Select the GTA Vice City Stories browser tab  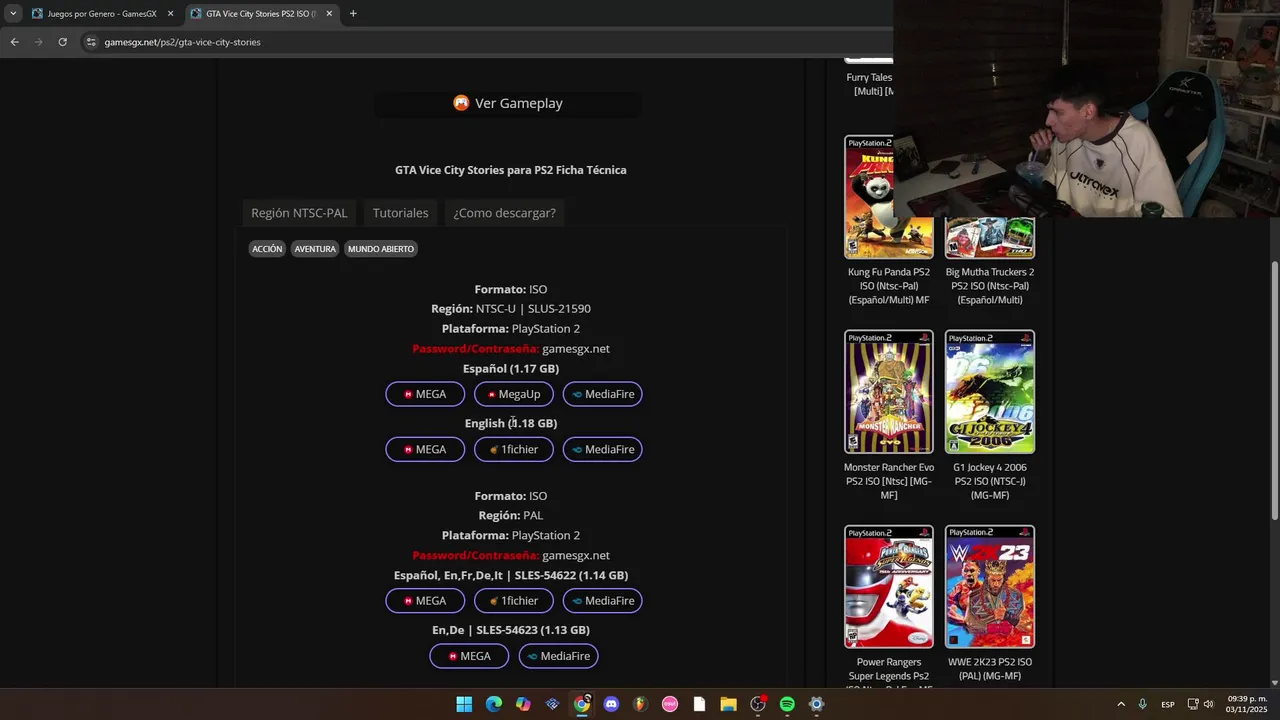click(x=261, y=14)
